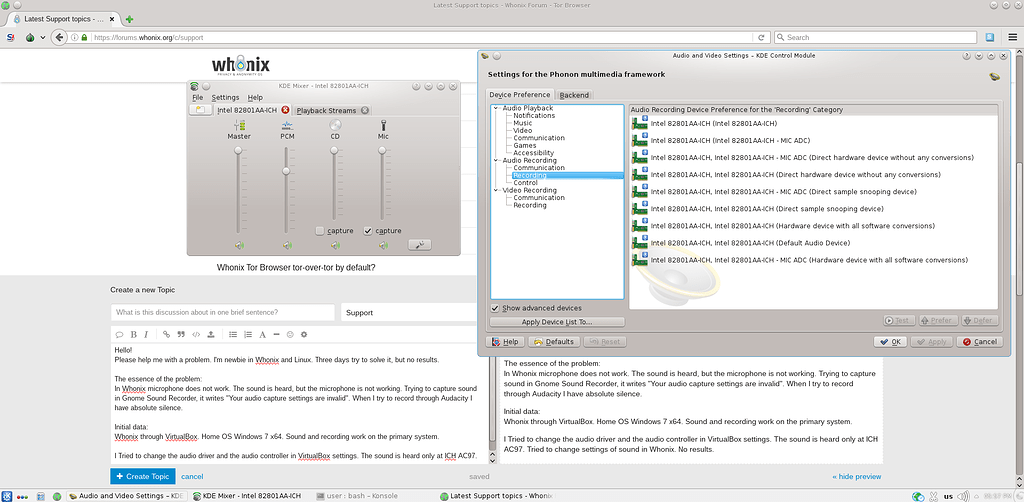
Task: Uncheck capture checkbox under Mic channel
Action: point(368,231)
